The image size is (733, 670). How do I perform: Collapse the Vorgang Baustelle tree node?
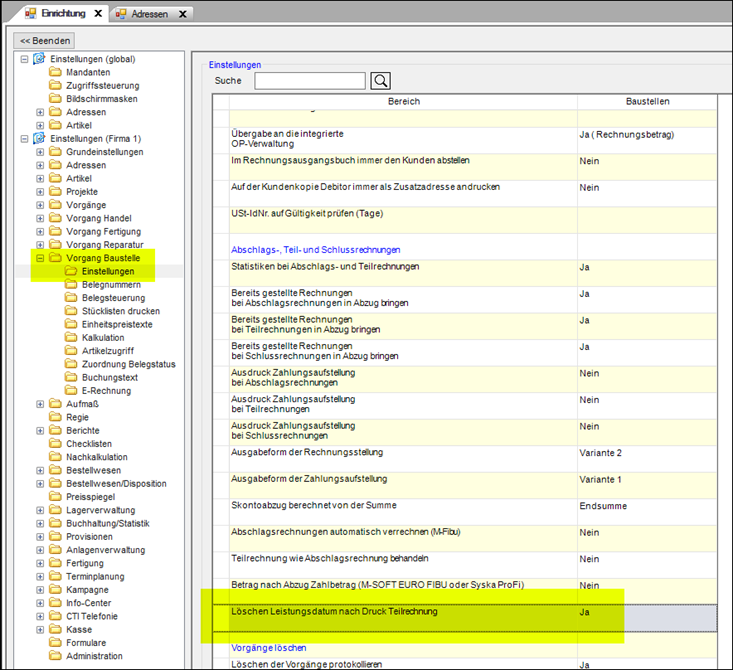(x=40, y=258)
